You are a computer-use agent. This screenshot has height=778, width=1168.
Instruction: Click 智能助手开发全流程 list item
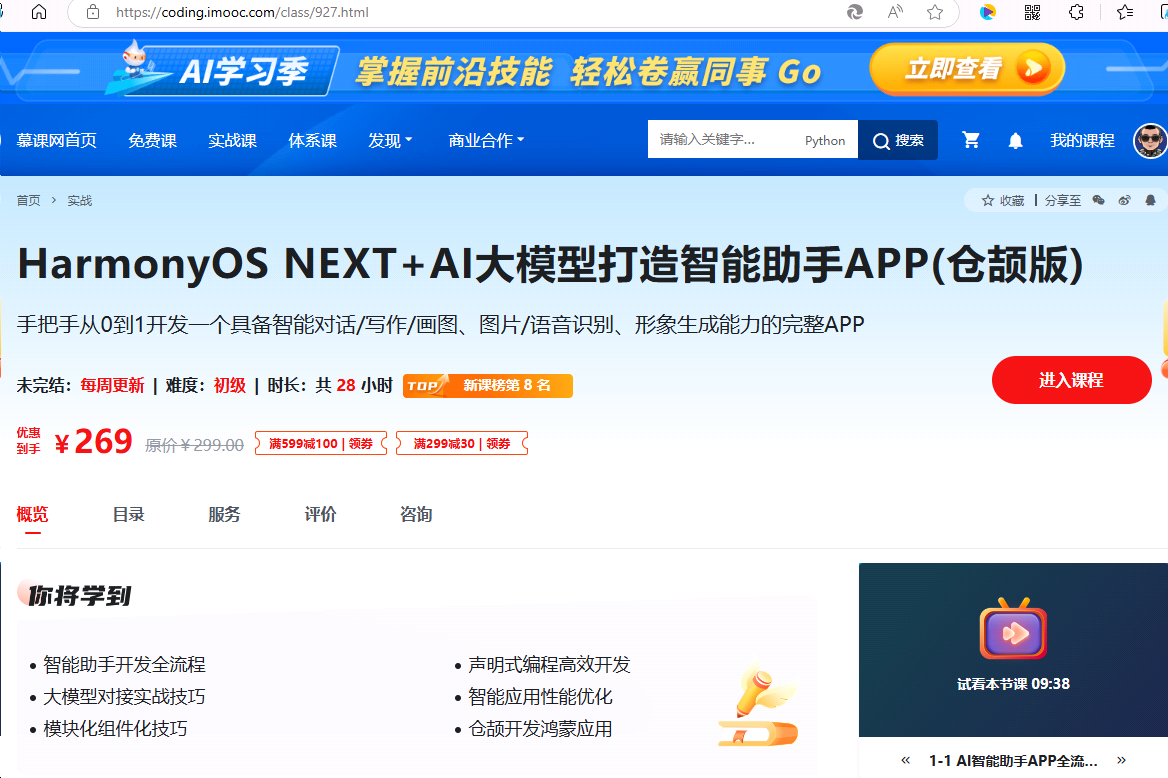tap(124, 664)
